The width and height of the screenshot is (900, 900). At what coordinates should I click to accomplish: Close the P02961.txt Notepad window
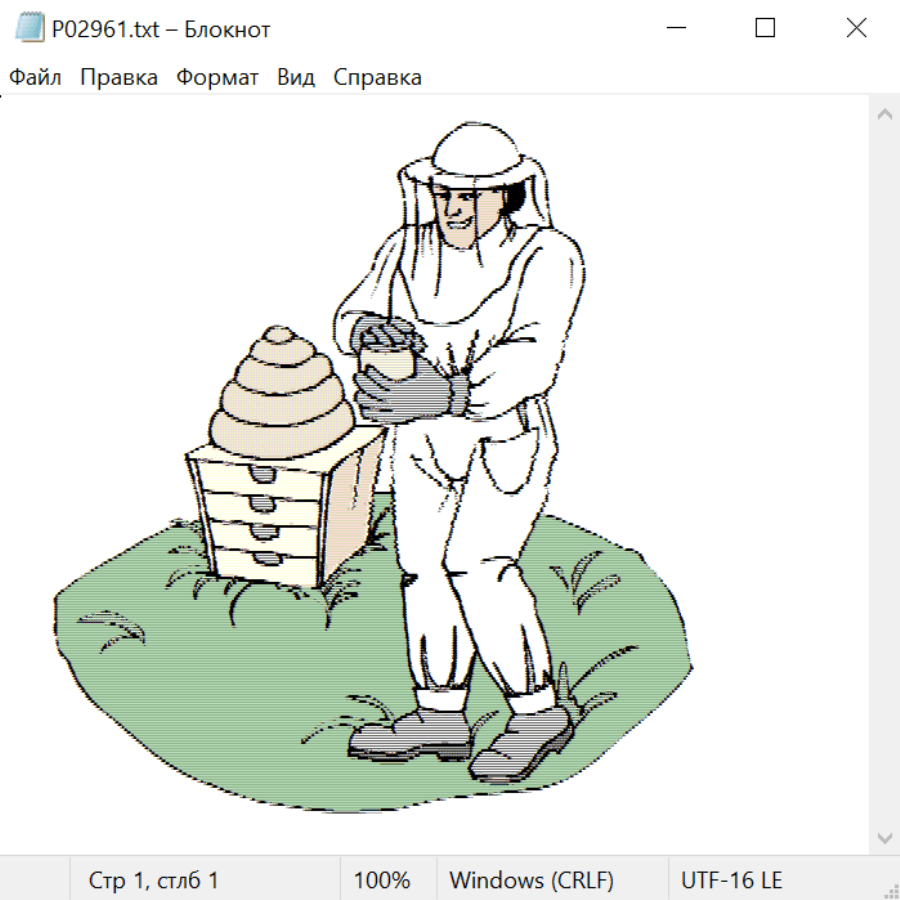pyautogui.click(x=856, y=29)
